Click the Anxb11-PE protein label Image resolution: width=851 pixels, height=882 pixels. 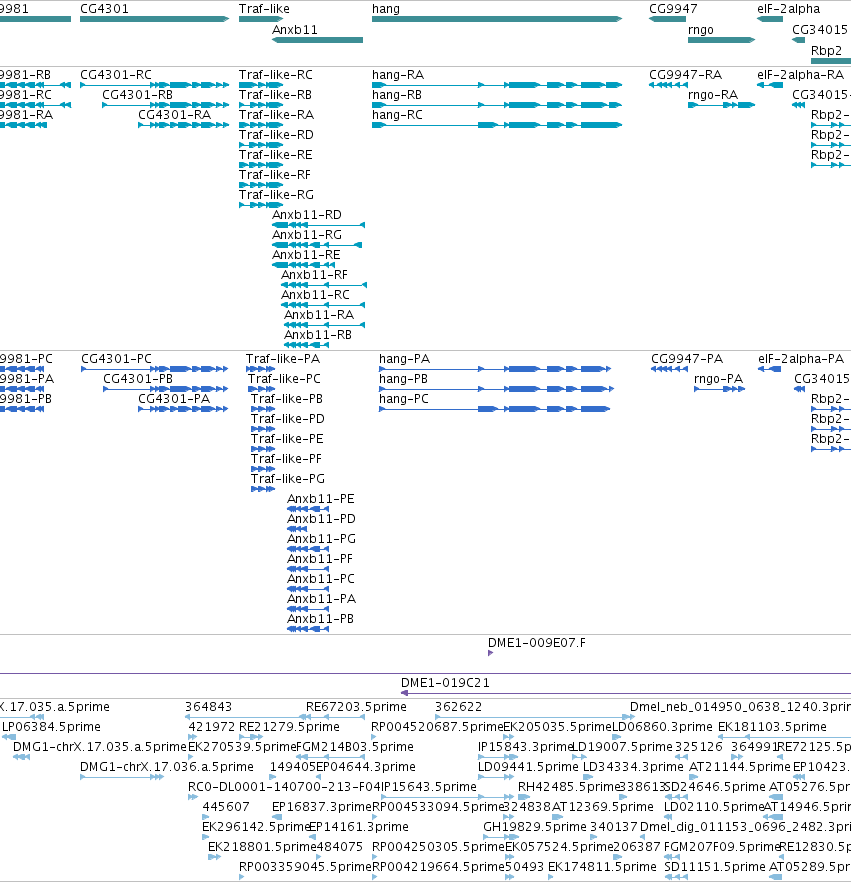coord(321,499)
